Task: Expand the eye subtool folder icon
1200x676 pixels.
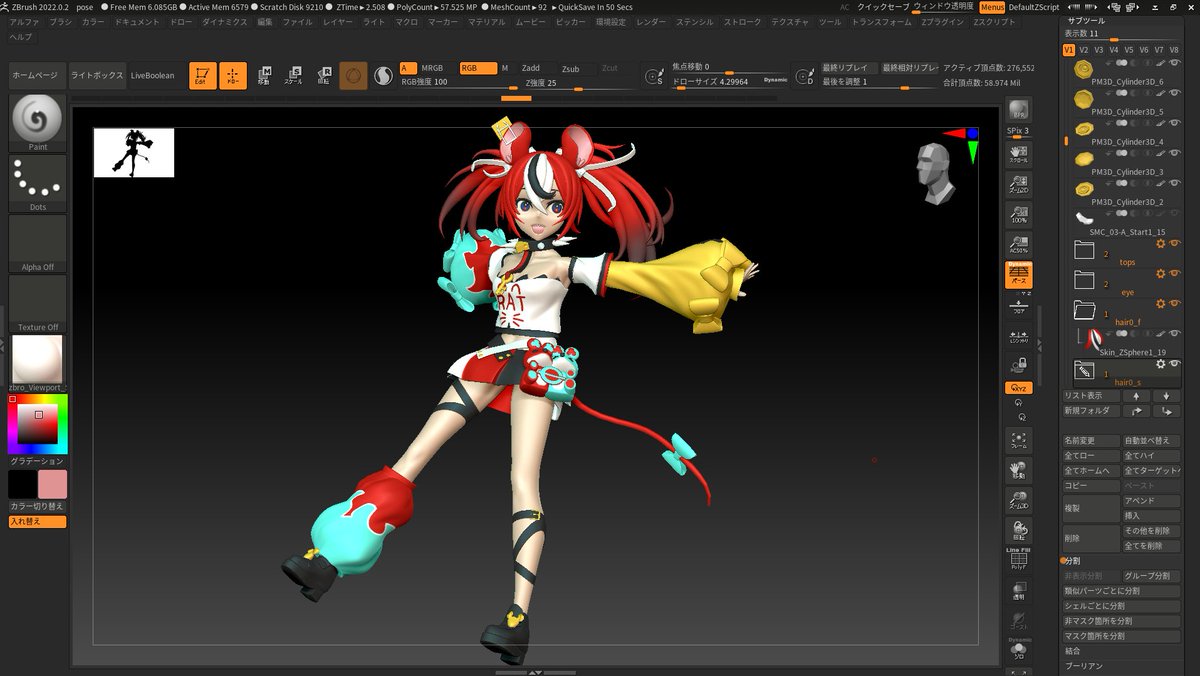Action: pos(1084,279)
